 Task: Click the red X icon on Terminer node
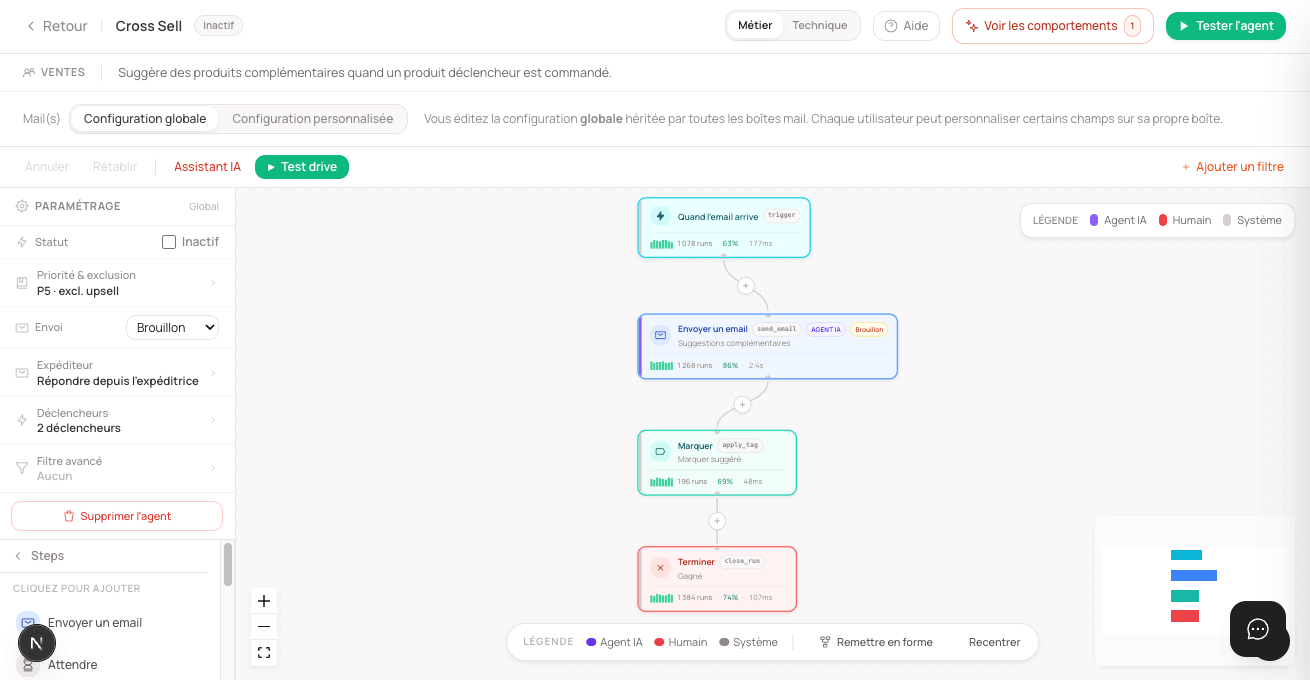click(660, 568)
